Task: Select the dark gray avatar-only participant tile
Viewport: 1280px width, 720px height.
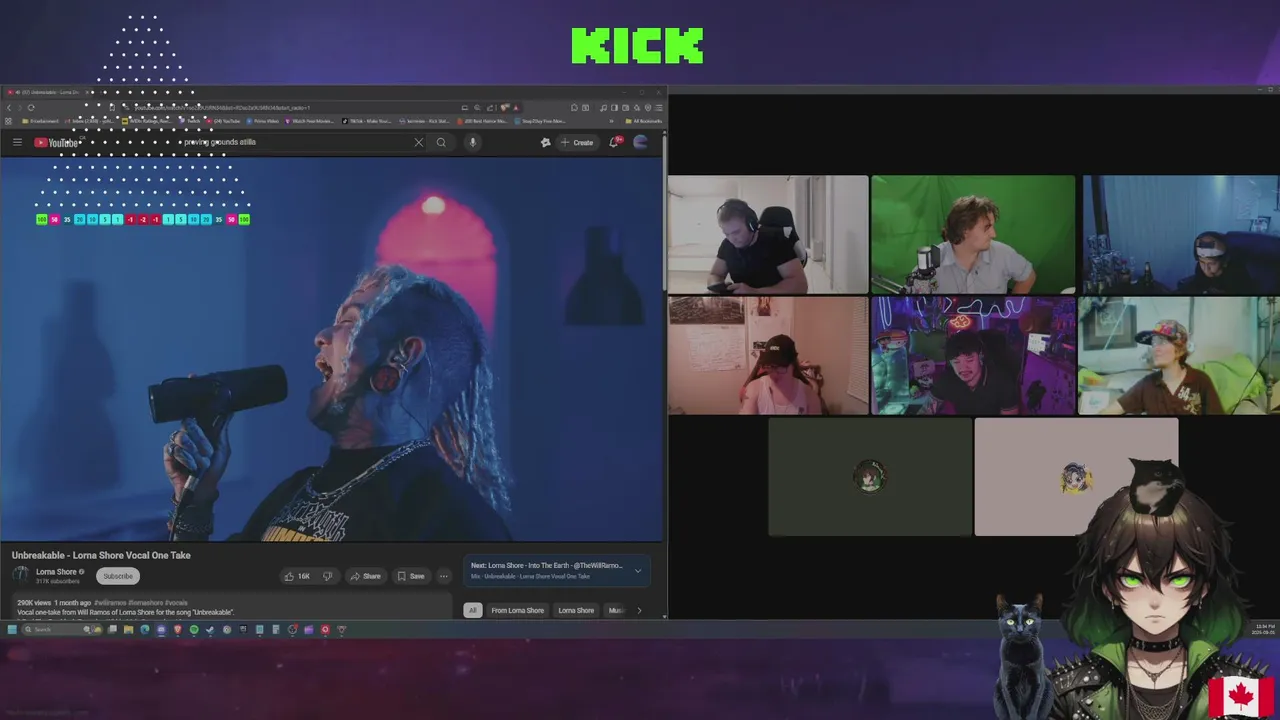Action: (870, 477)
